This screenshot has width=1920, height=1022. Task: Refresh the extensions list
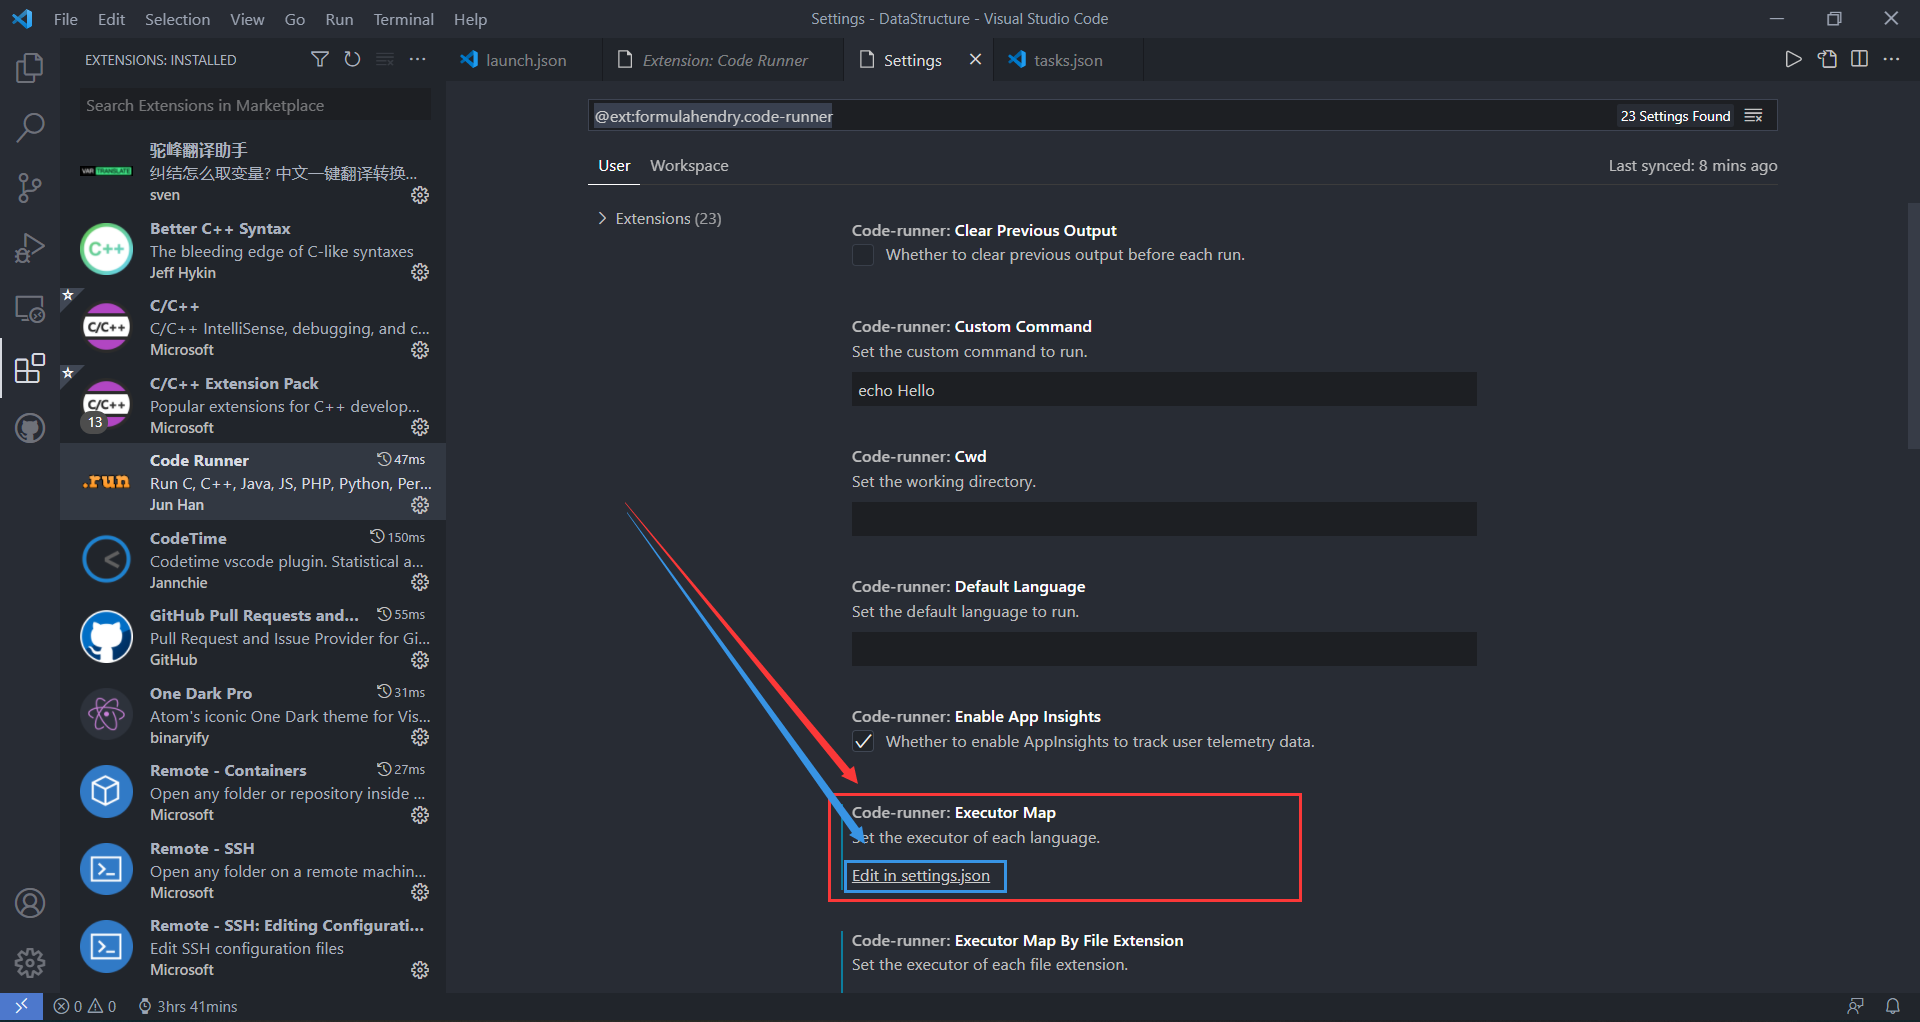tap(352, 60)
